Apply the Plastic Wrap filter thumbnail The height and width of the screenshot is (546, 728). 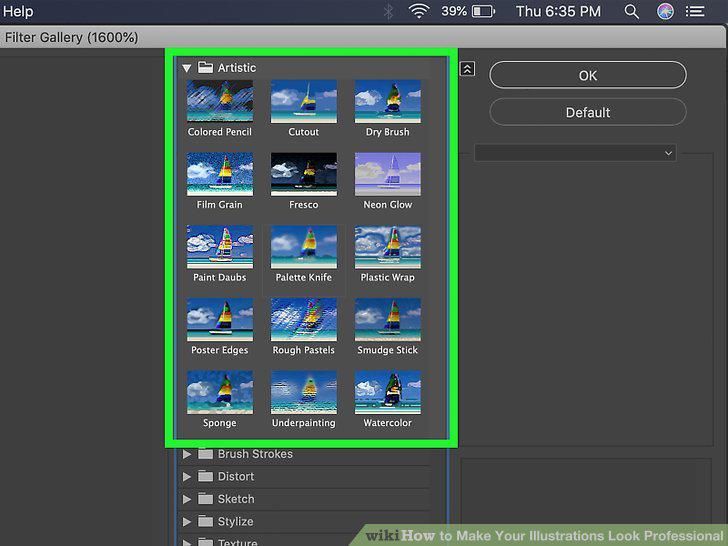pos(388,247)
